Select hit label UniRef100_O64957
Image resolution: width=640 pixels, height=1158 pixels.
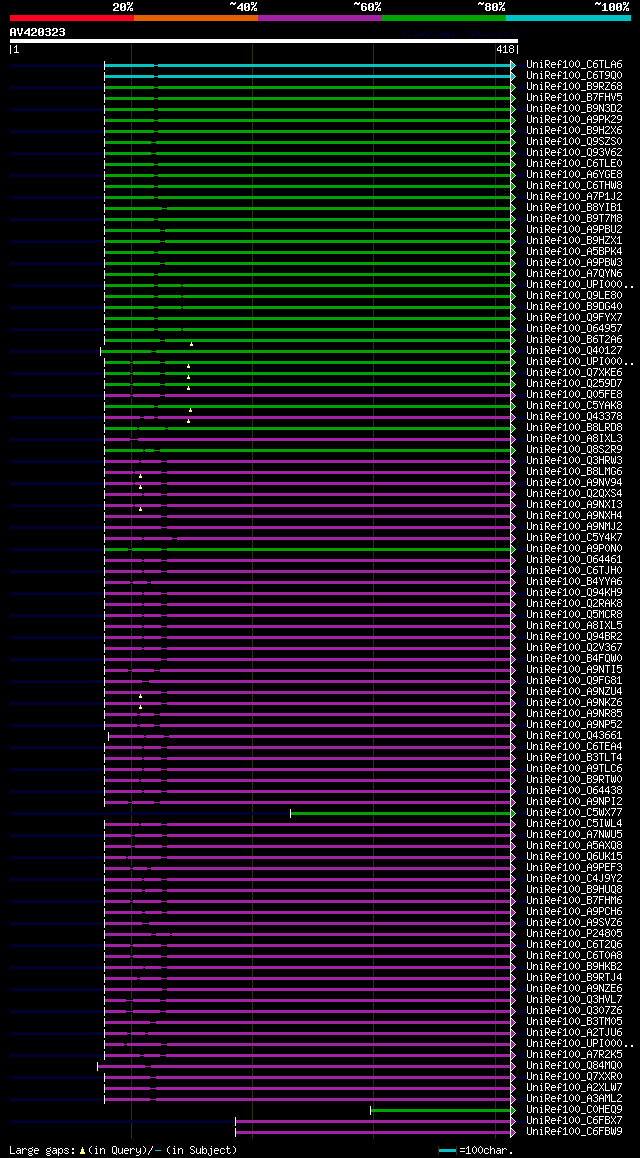tap(574, 329)
